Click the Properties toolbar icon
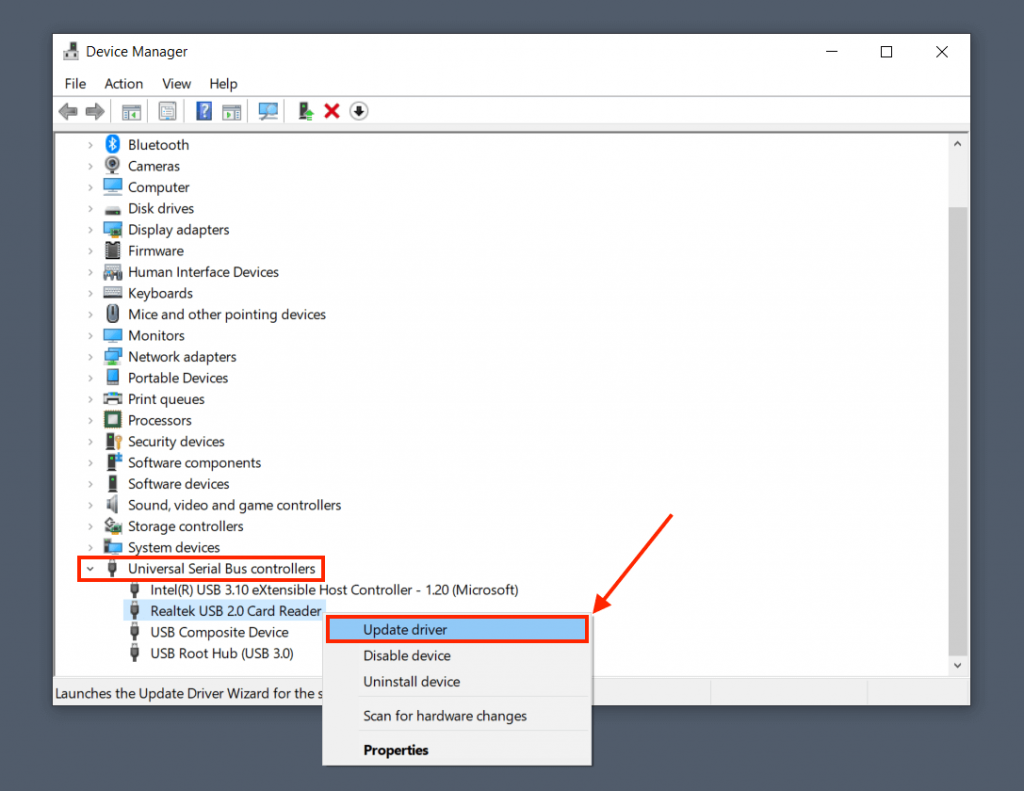 (x=168, y=111)
